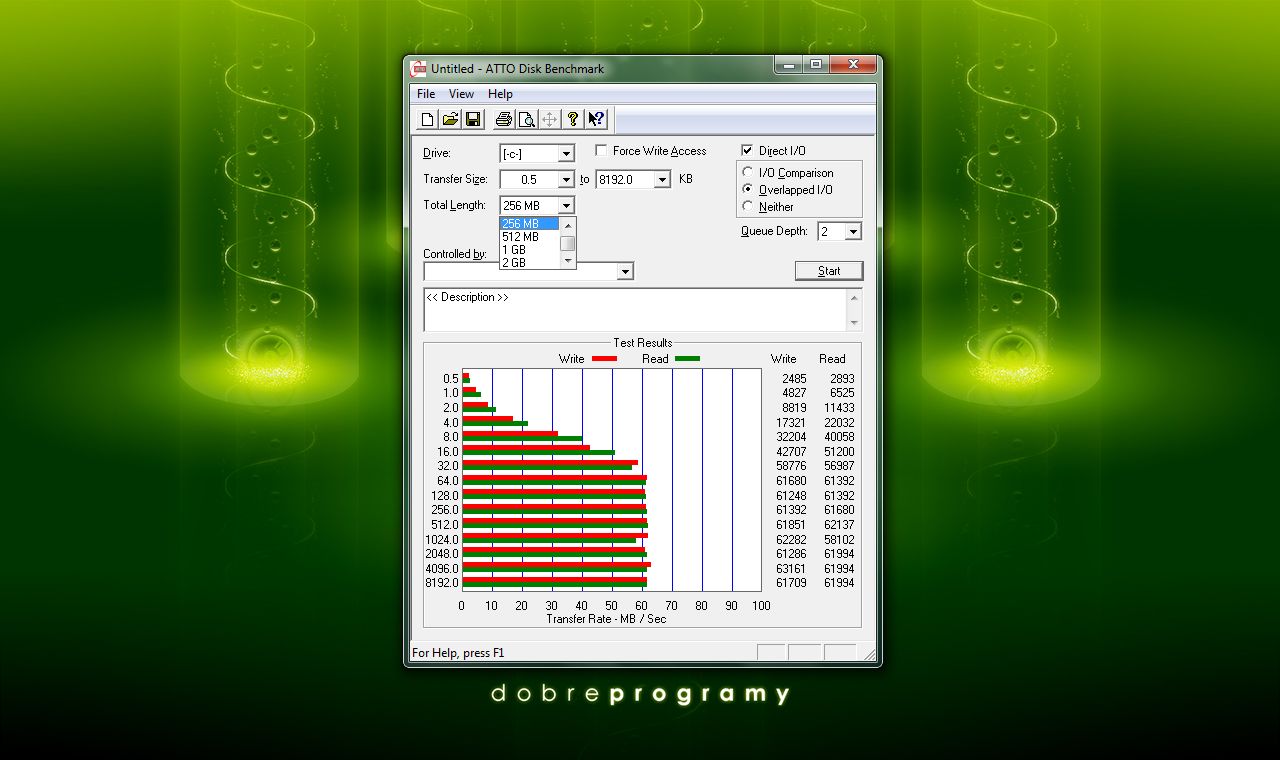
Task: Select the Neither radio button
Action: [x=748, y=207]
